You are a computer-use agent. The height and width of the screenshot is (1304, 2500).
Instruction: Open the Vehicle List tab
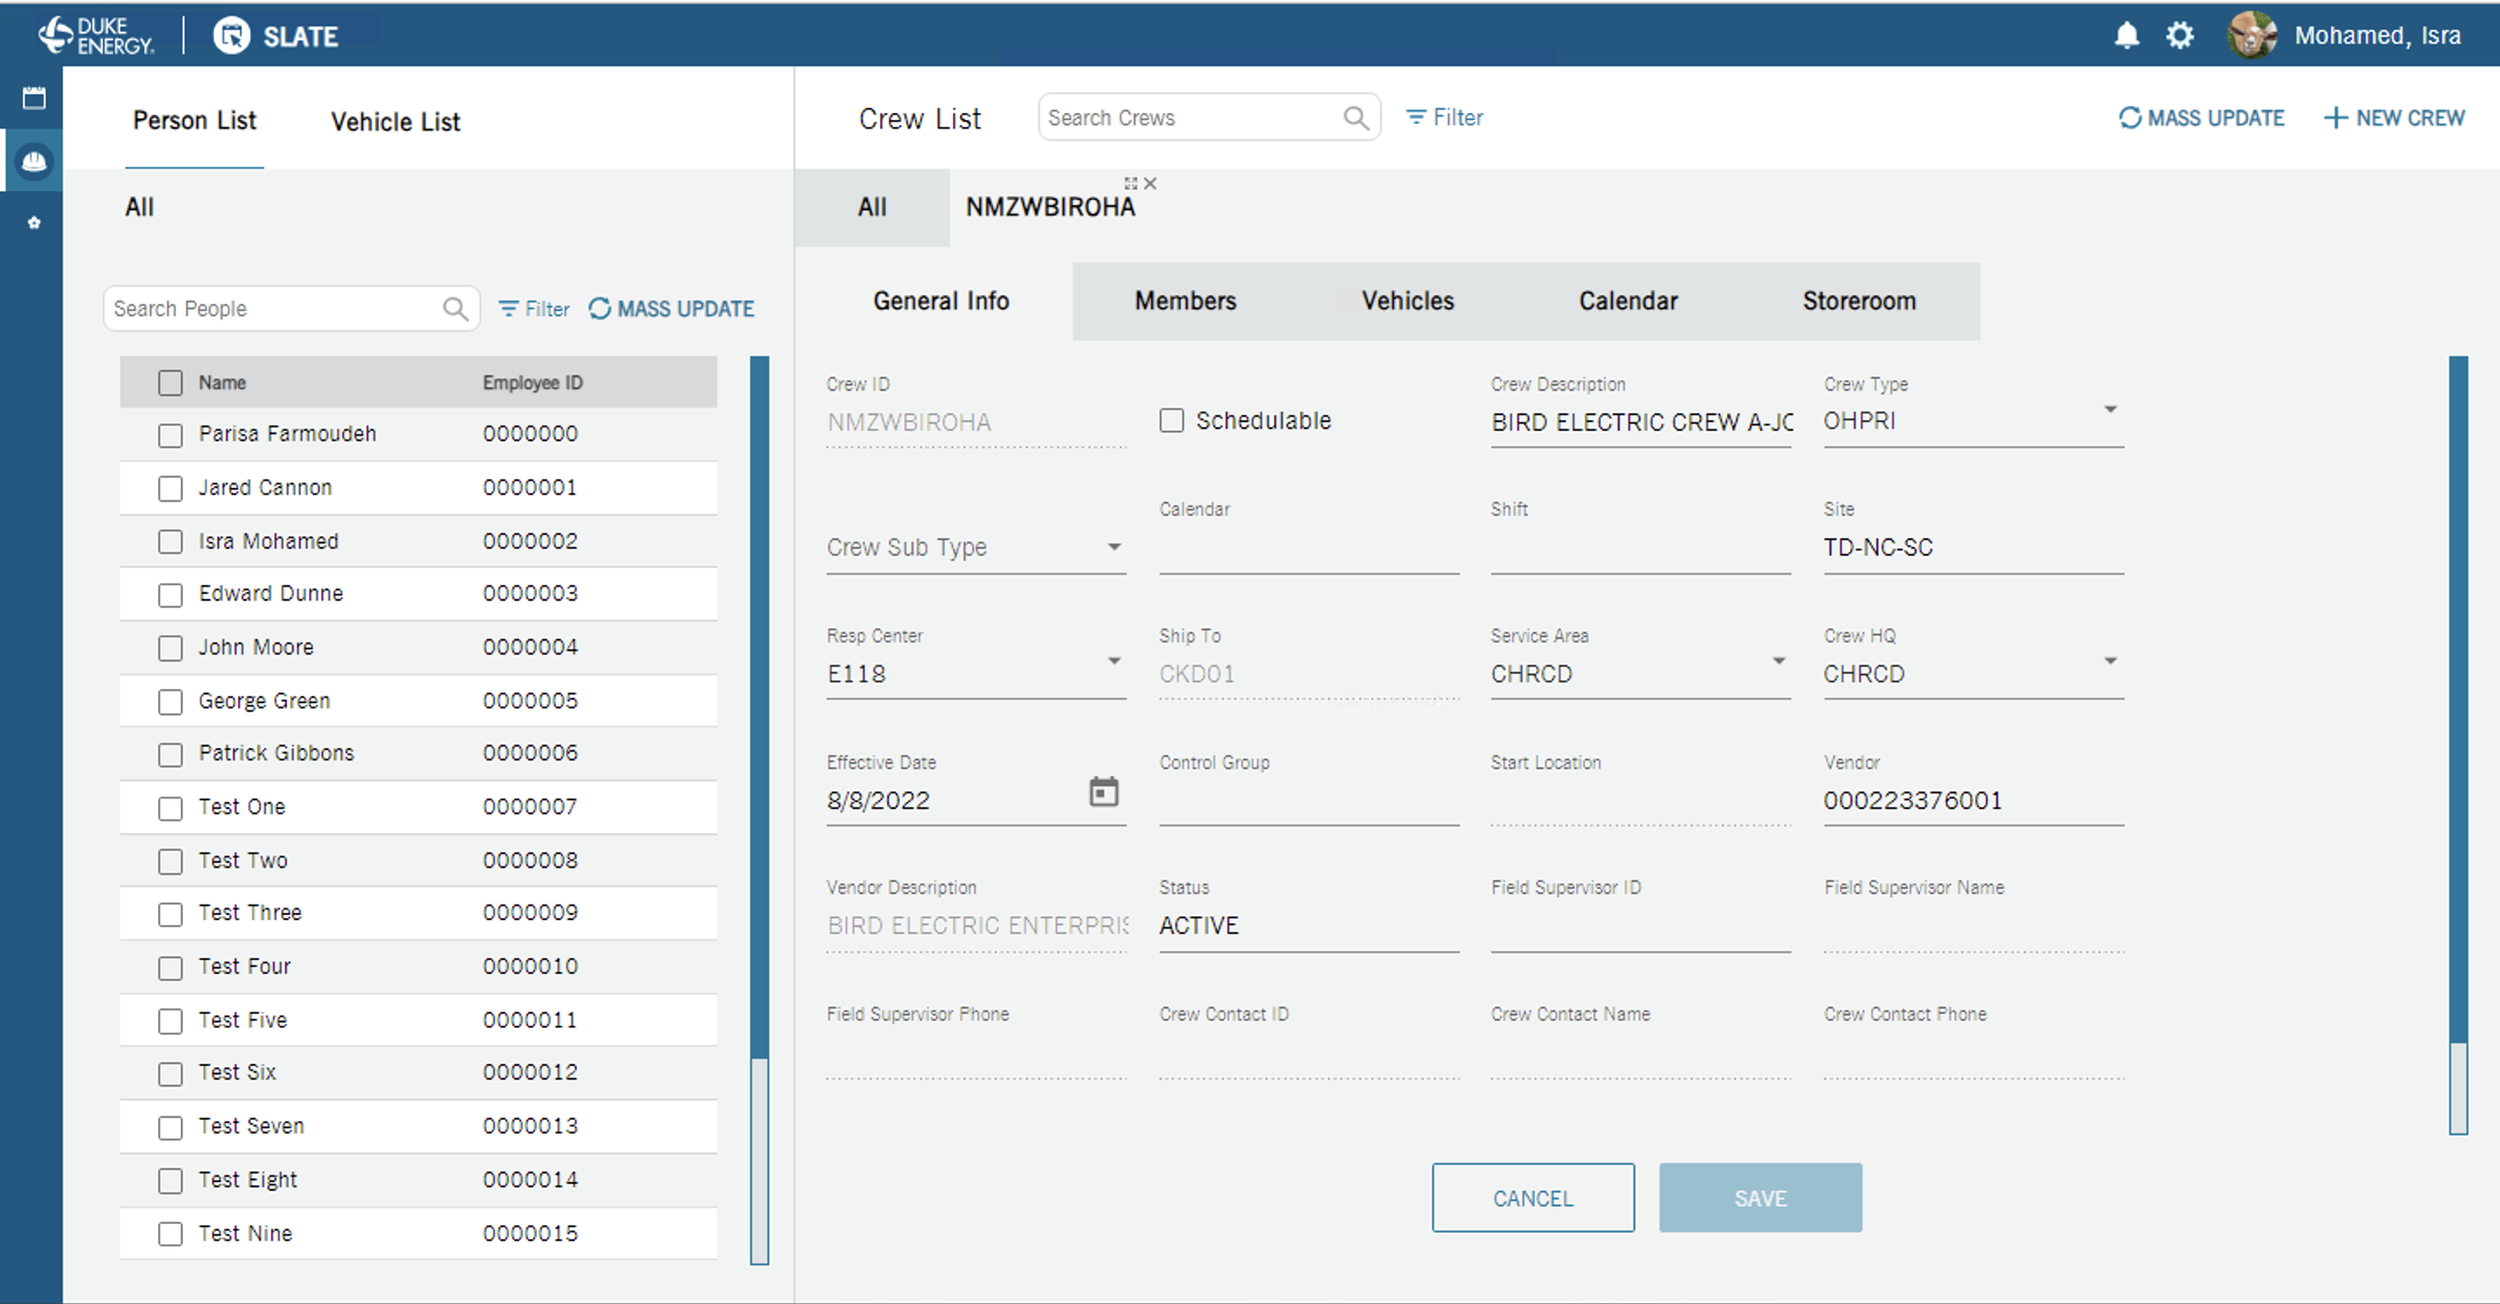pyautogui.click(x=395, y=122)
